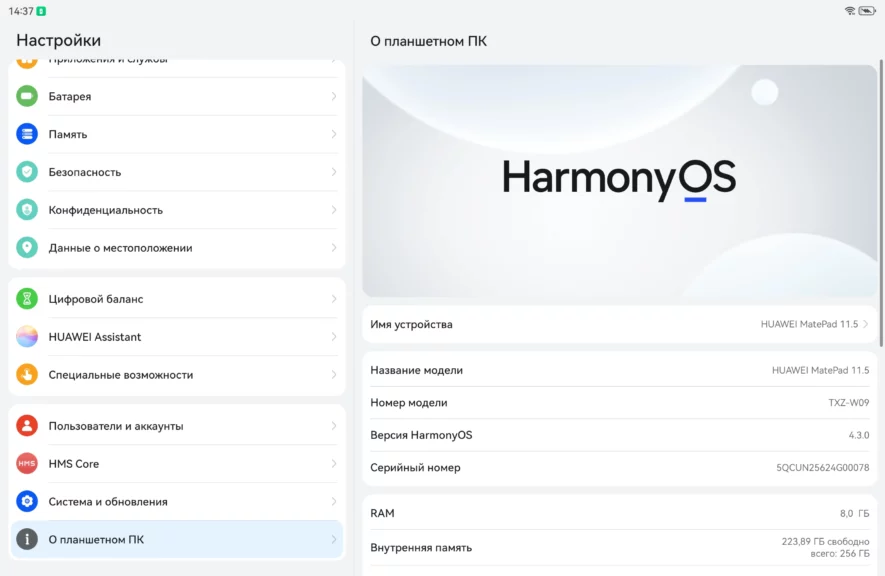This screenshot has height=576, width=885.
Task: Tap the Конфиденциальность privacy icon
Action: click(x=27, y=210)
